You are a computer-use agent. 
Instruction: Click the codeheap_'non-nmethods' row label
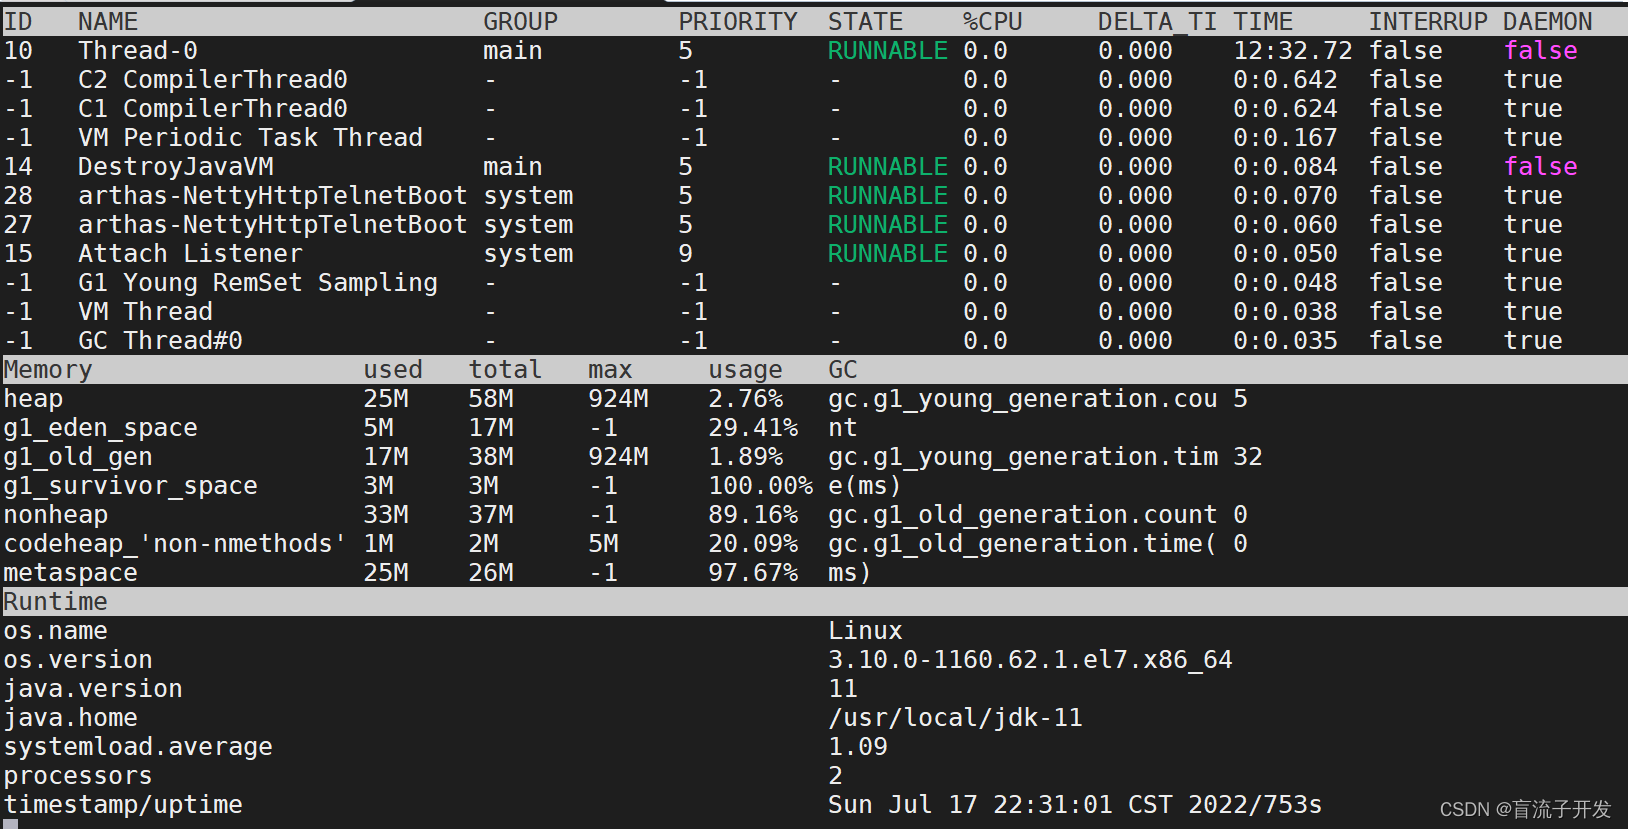(x=175, y=543)
